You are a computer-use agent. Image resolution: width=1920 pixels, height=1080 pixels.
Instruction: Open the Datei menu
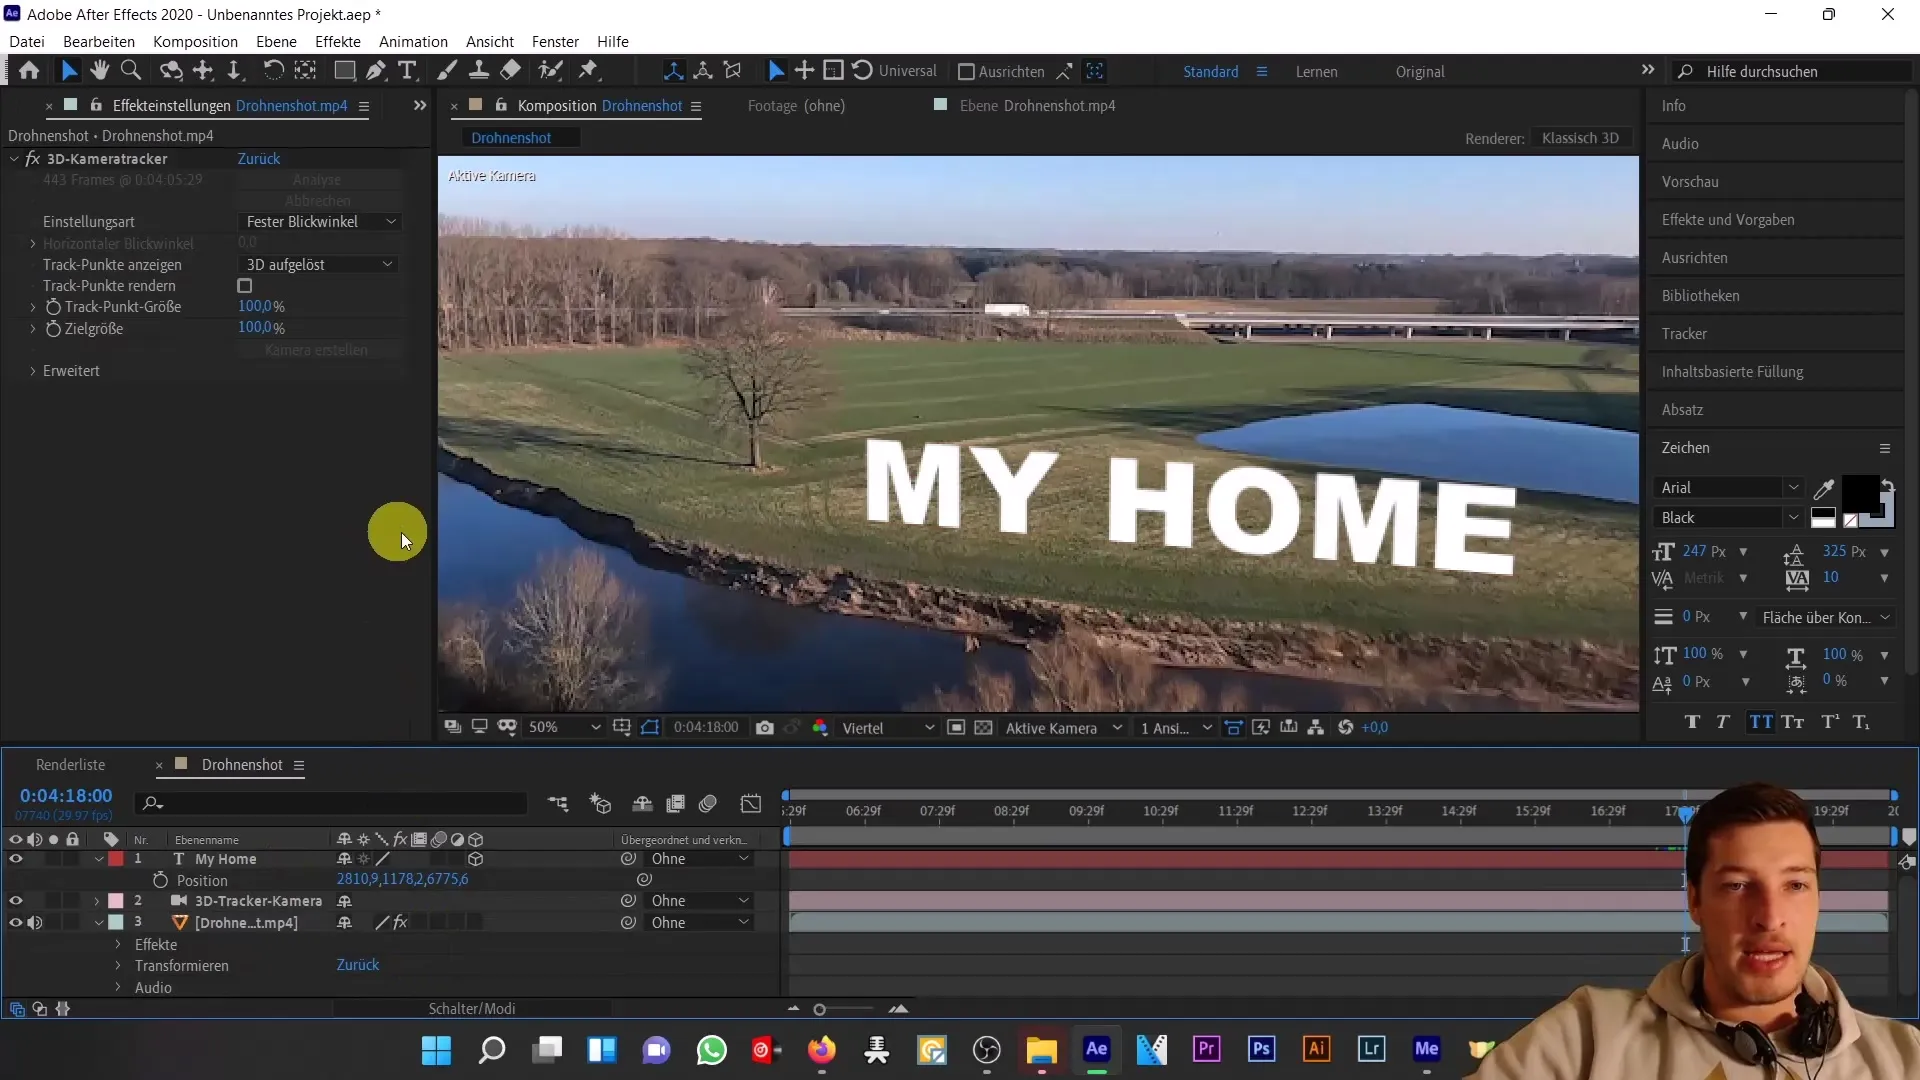[27, 42]
